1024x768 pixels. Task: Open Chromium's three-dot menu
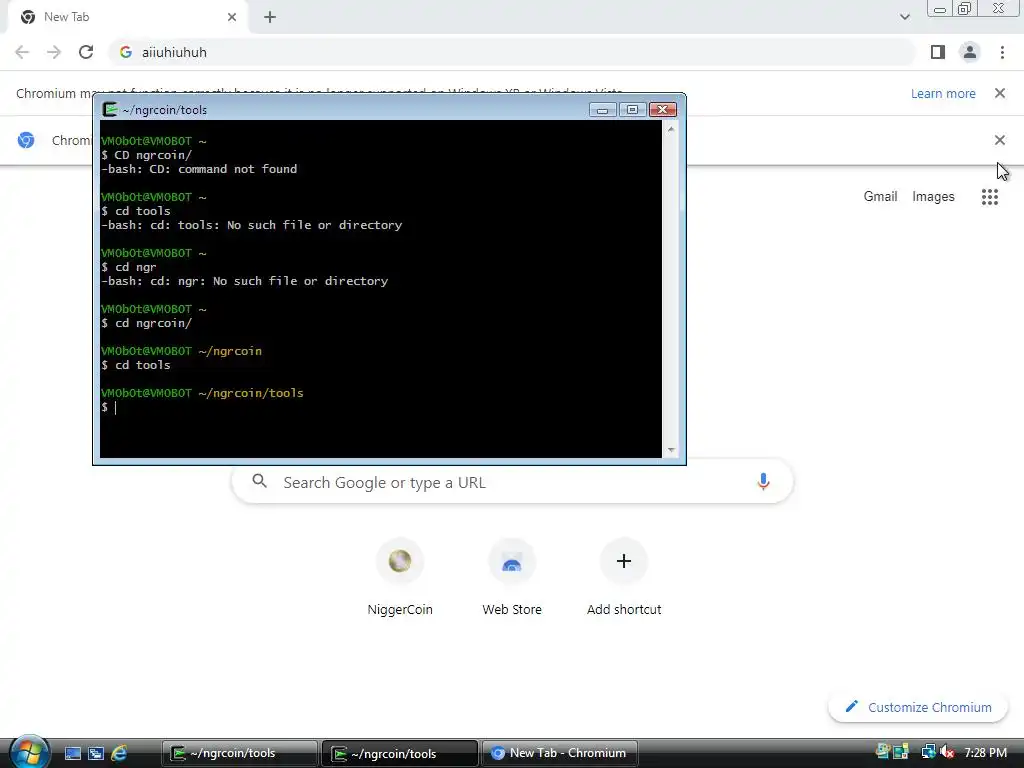point(1002,52)
